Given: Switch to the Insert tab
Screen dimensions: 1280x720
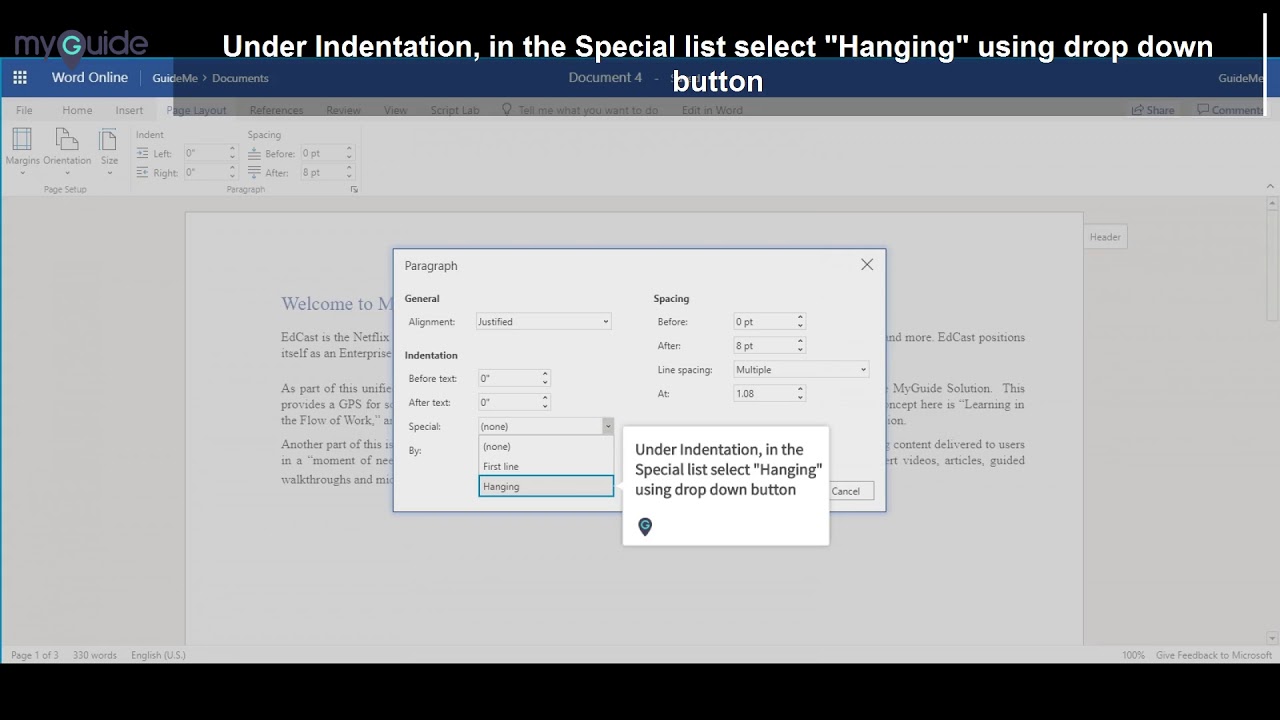Looking at the screenshot, I should 129,110.
